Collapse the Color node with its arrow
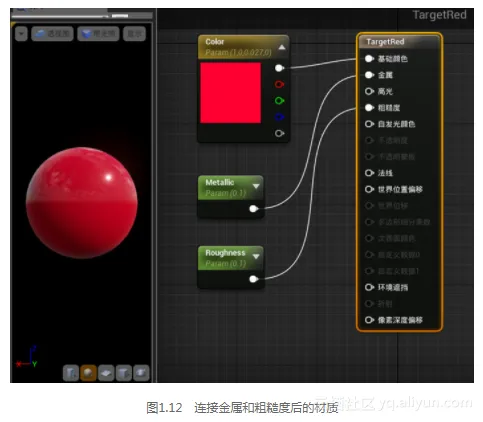The height and width of the screenshot is (422, 483). pyautogui.click(x=282, y=47)
